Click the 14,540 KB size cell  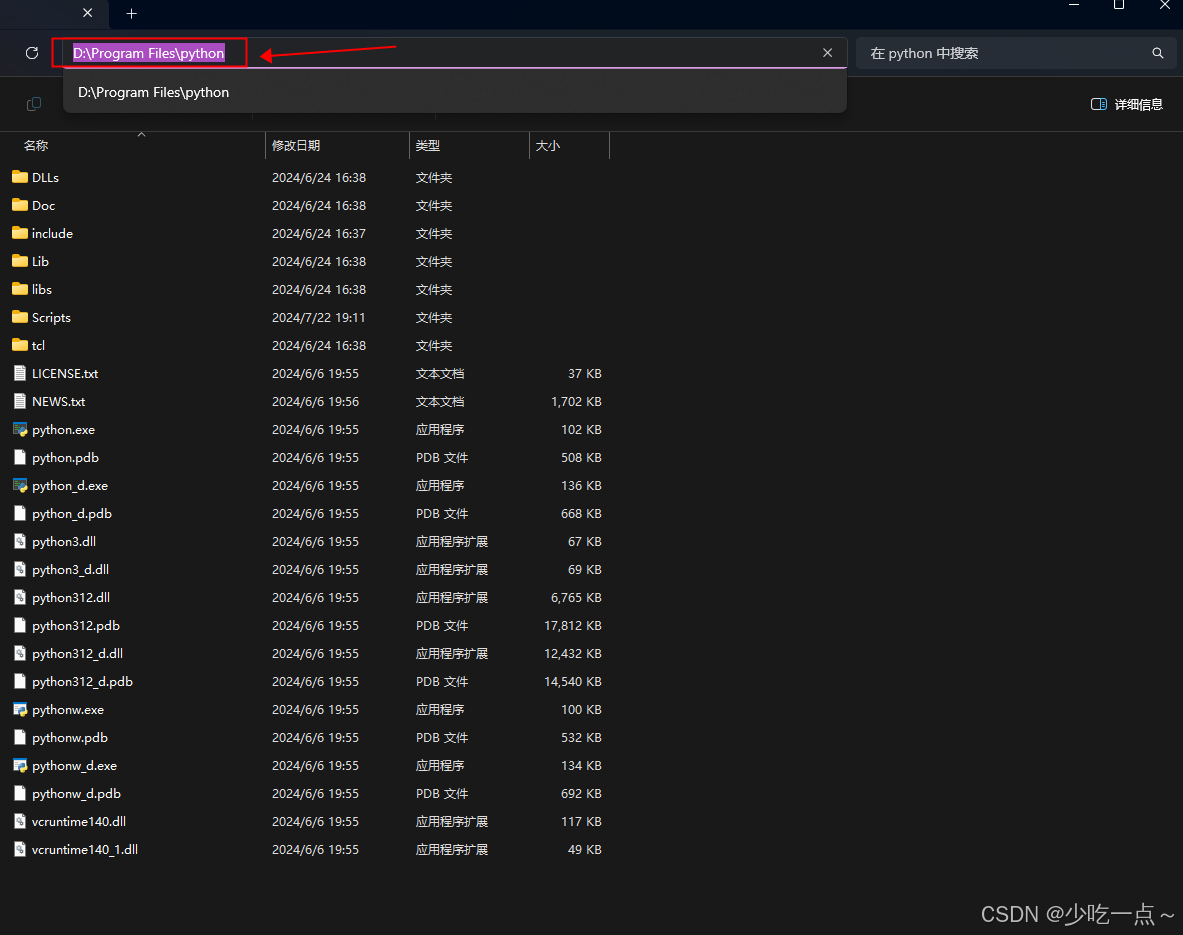point(573,681)
